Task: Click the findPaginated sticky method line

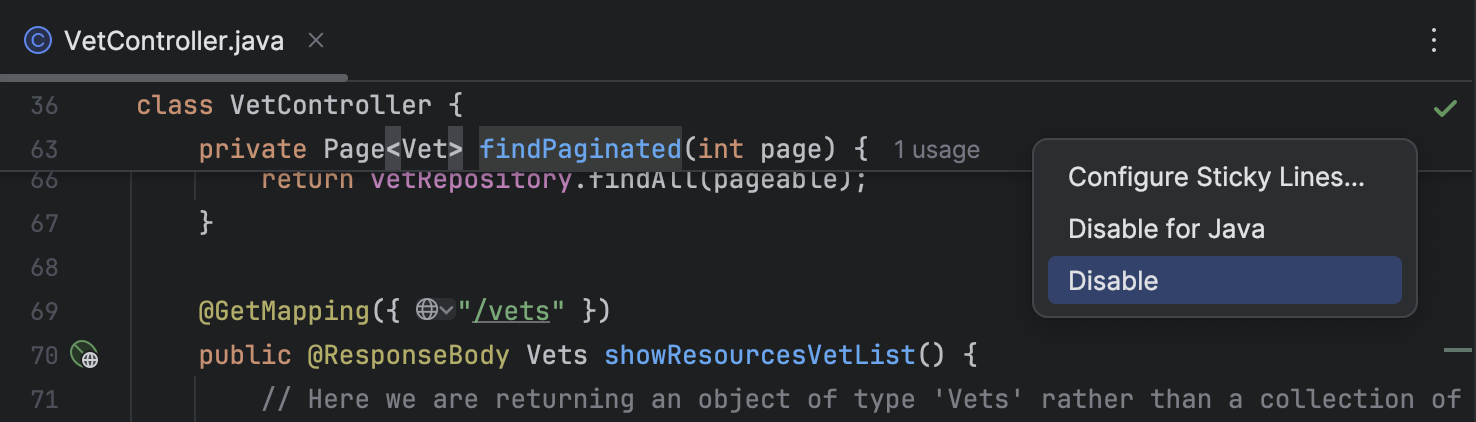Action: coord(532,149)
